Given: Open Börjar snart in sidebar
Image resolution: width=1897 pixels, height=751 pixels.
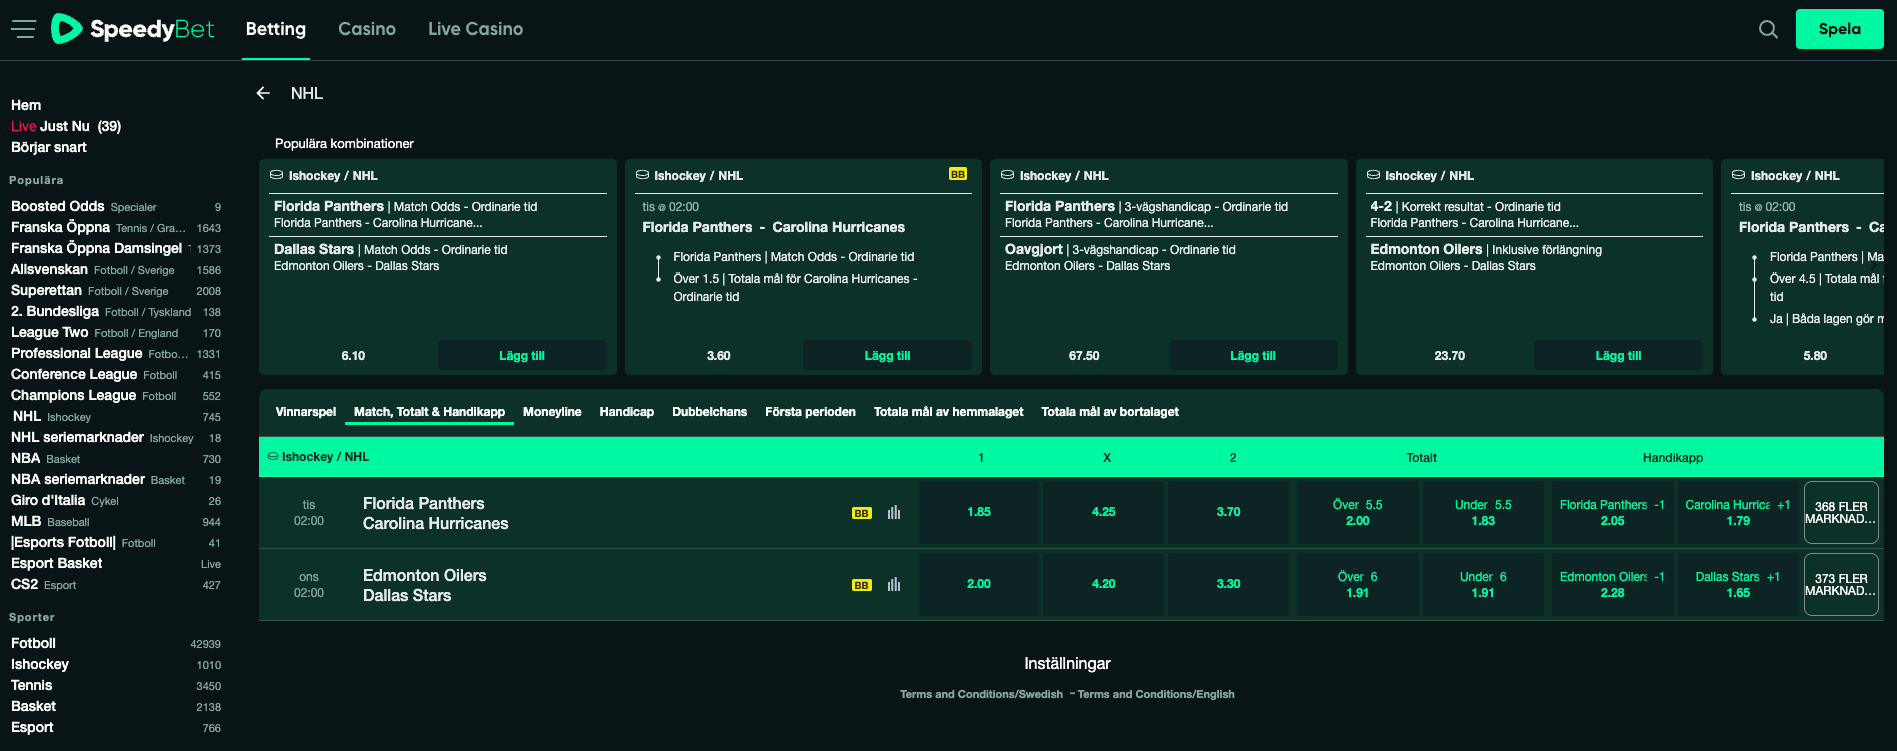Looking at the screenshot, I should tap(49, 147).
